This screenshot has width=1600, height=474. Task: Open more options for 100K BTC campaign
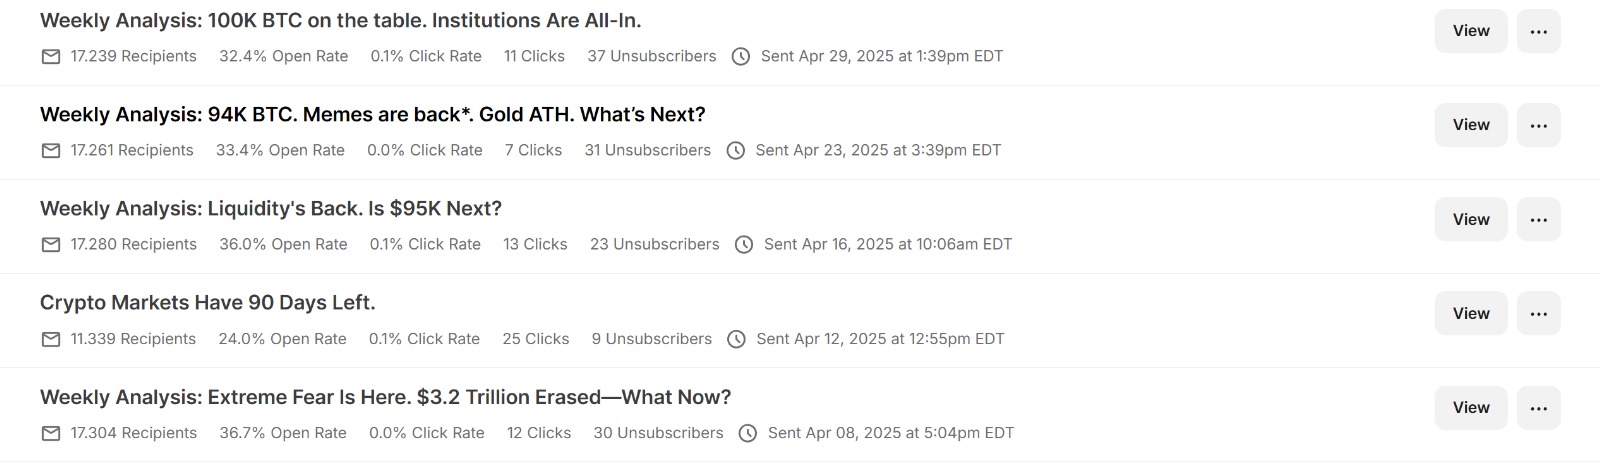pyautogui.click(x=1538, y=32)
